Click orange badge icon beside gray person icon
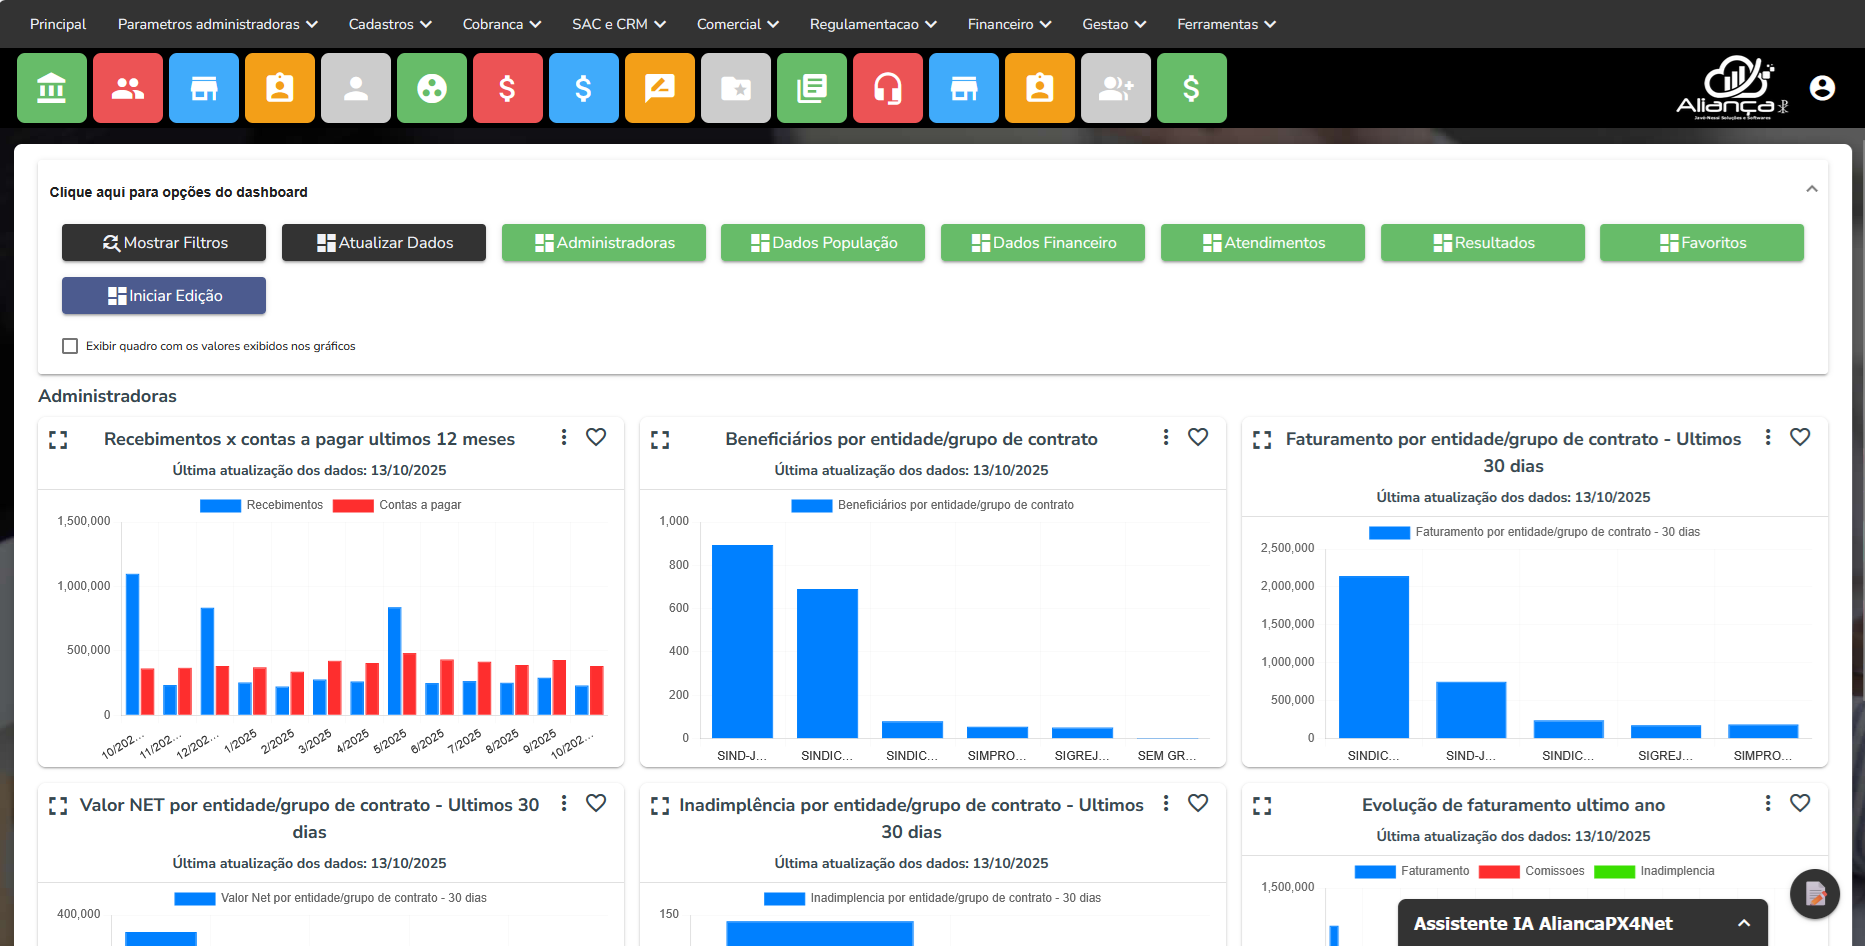This screenshot has height=946, width=1865. (x=280, y=89)
